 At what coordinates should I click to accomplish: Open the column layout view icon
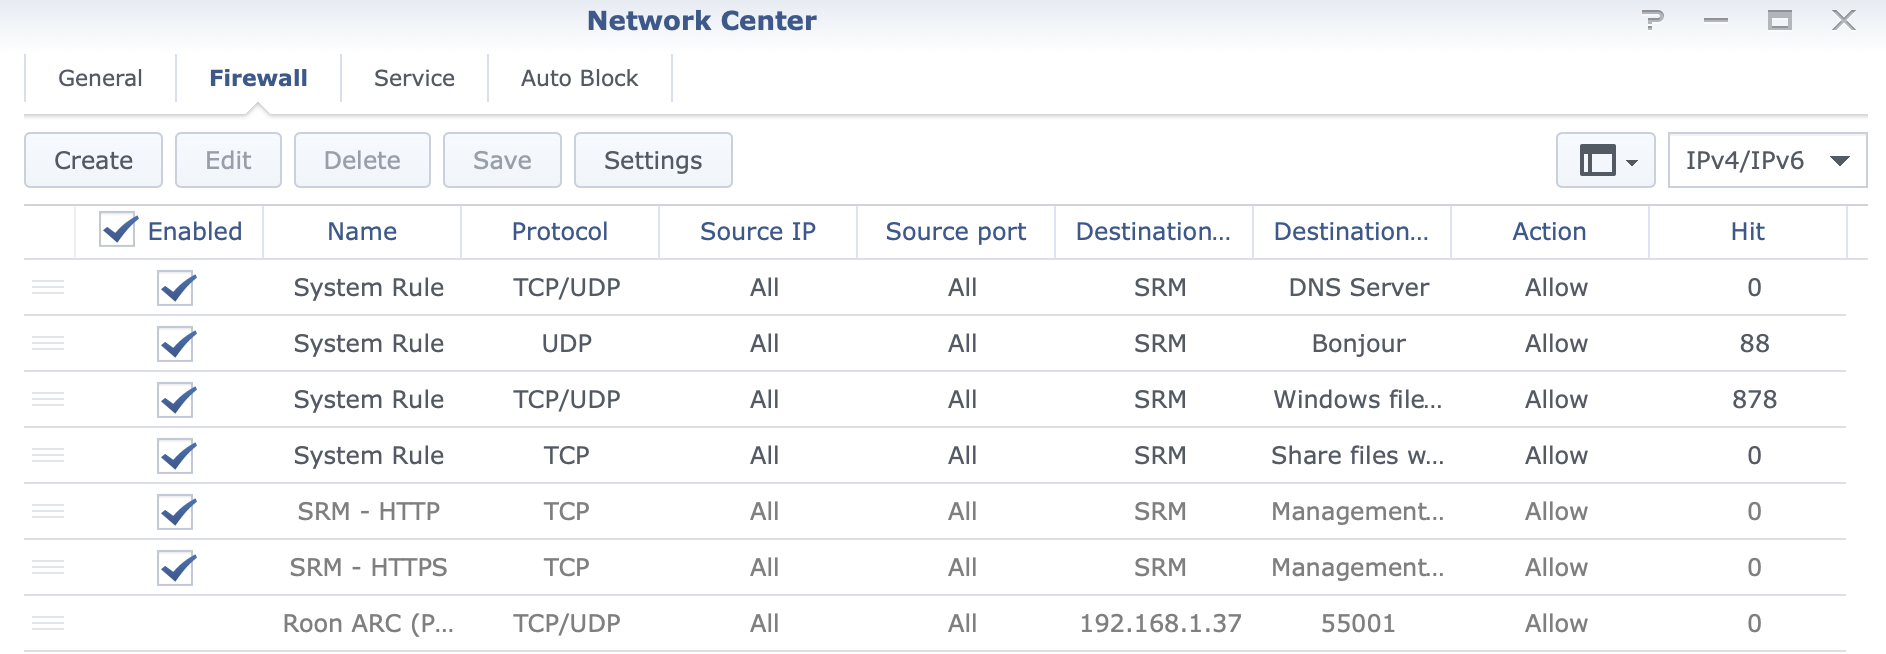(x=1597, y=160)
